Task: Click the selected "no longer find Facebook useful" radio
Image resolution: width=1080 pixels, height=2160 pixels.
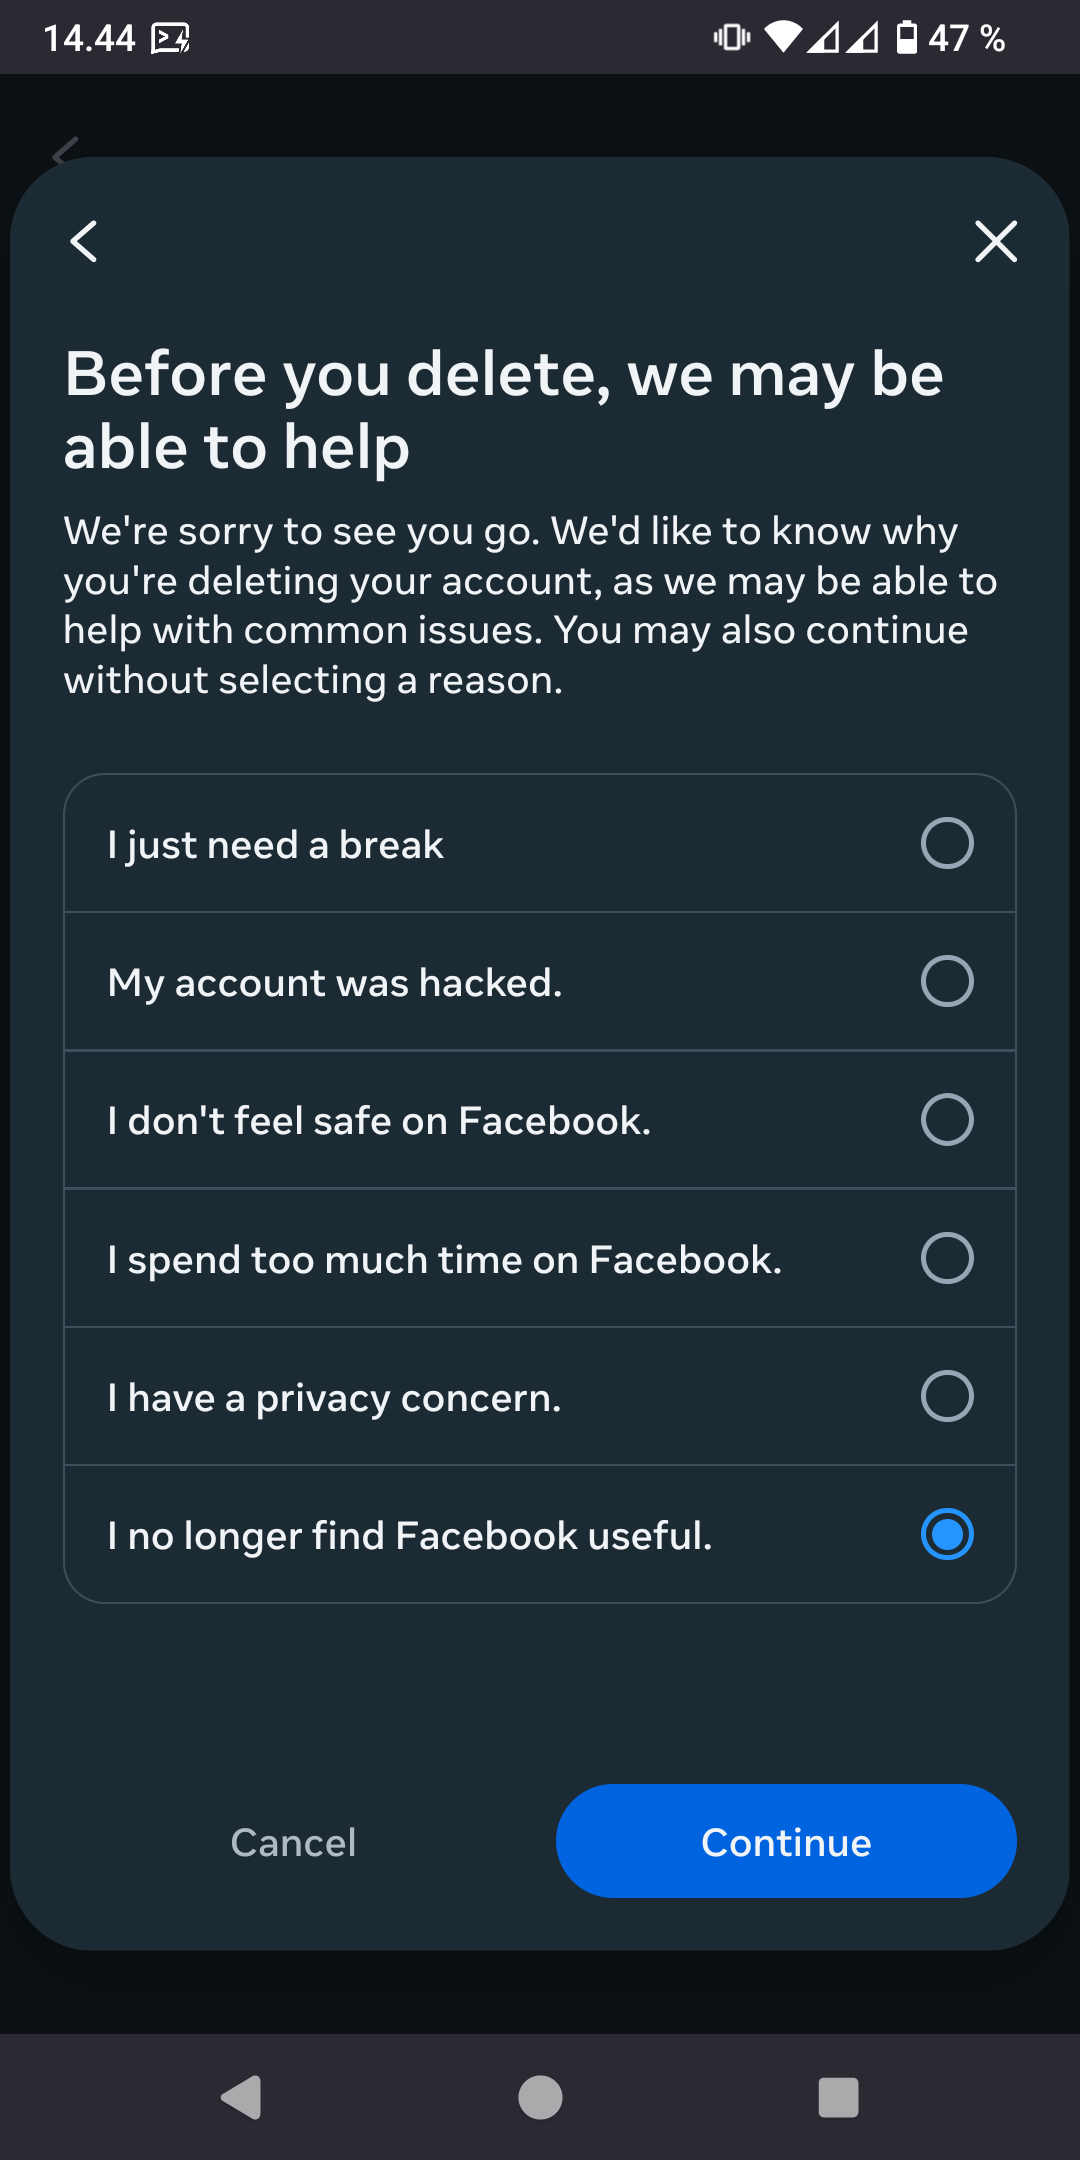Action: pyautogui.click(x=946, y=1534)
